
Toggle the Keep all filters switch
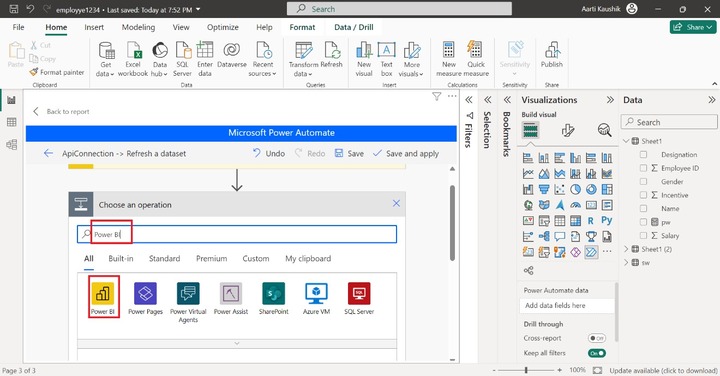point(596,353)
